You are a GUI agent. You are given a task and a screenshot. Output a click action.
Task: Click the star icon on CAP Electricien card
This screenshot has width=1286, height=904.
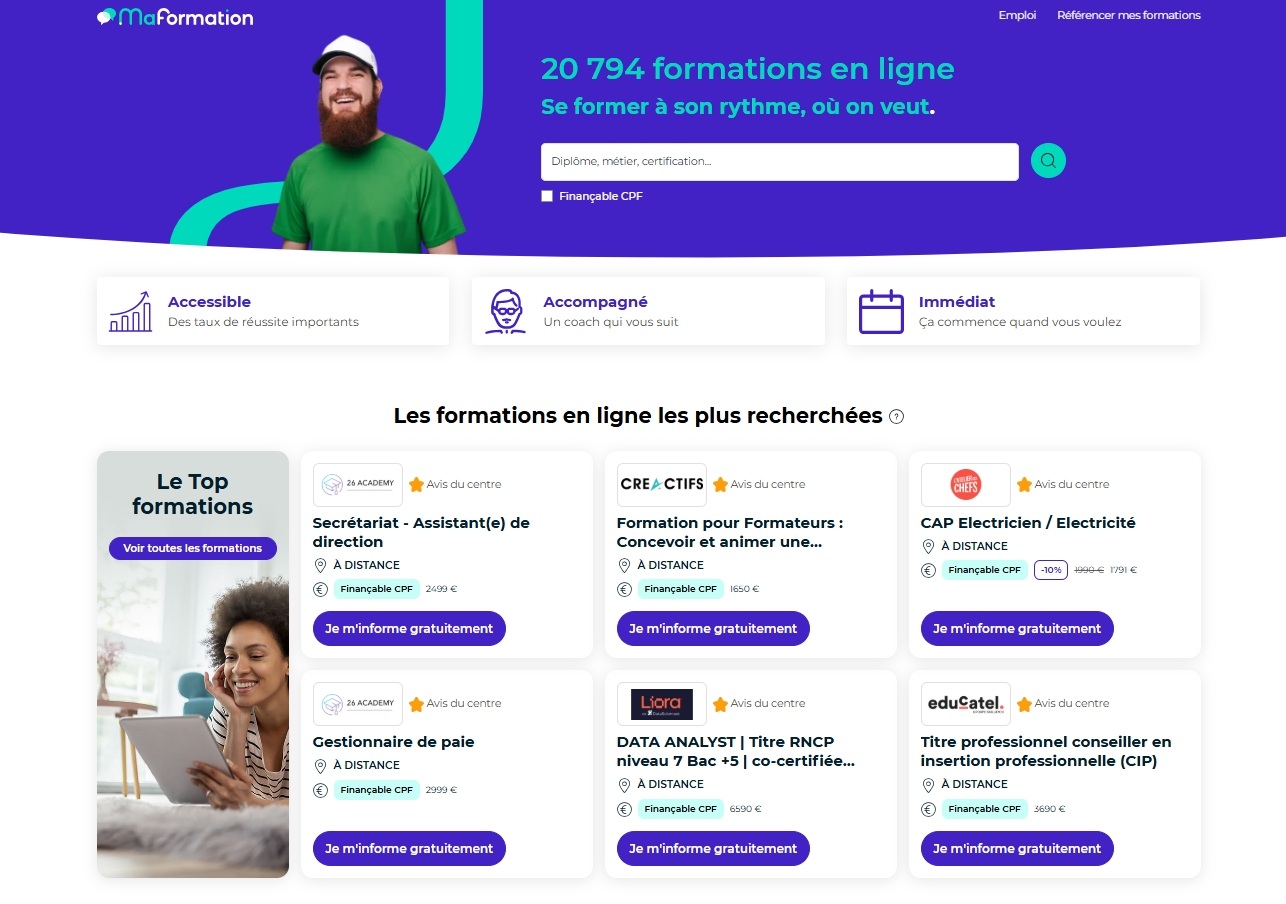click(1024, 484)
